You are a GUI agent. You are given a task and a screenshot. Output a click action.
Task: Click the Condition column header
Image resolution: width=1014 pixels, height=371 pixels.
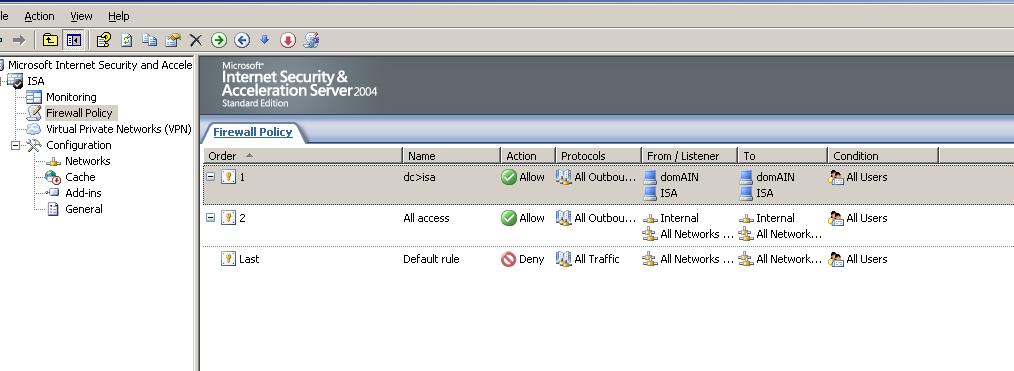[883, 156]
